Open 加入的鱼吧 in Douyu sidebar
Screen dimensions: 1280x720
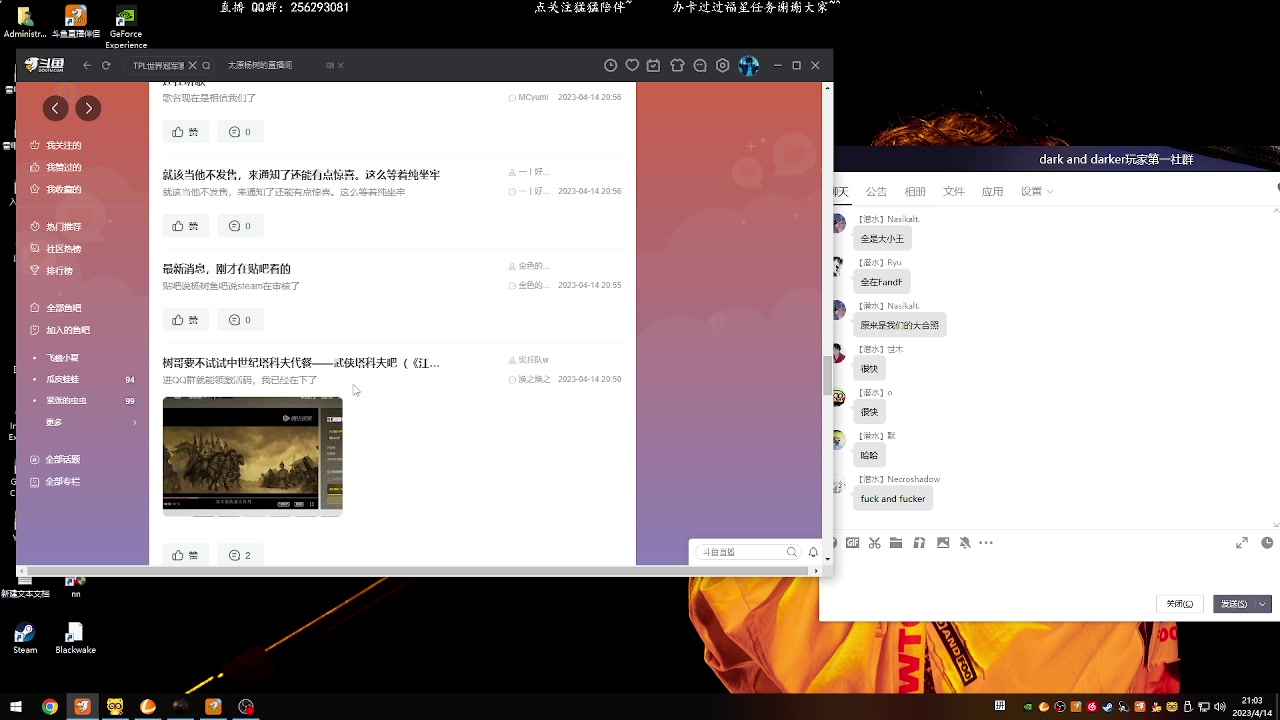click(67, 330)
